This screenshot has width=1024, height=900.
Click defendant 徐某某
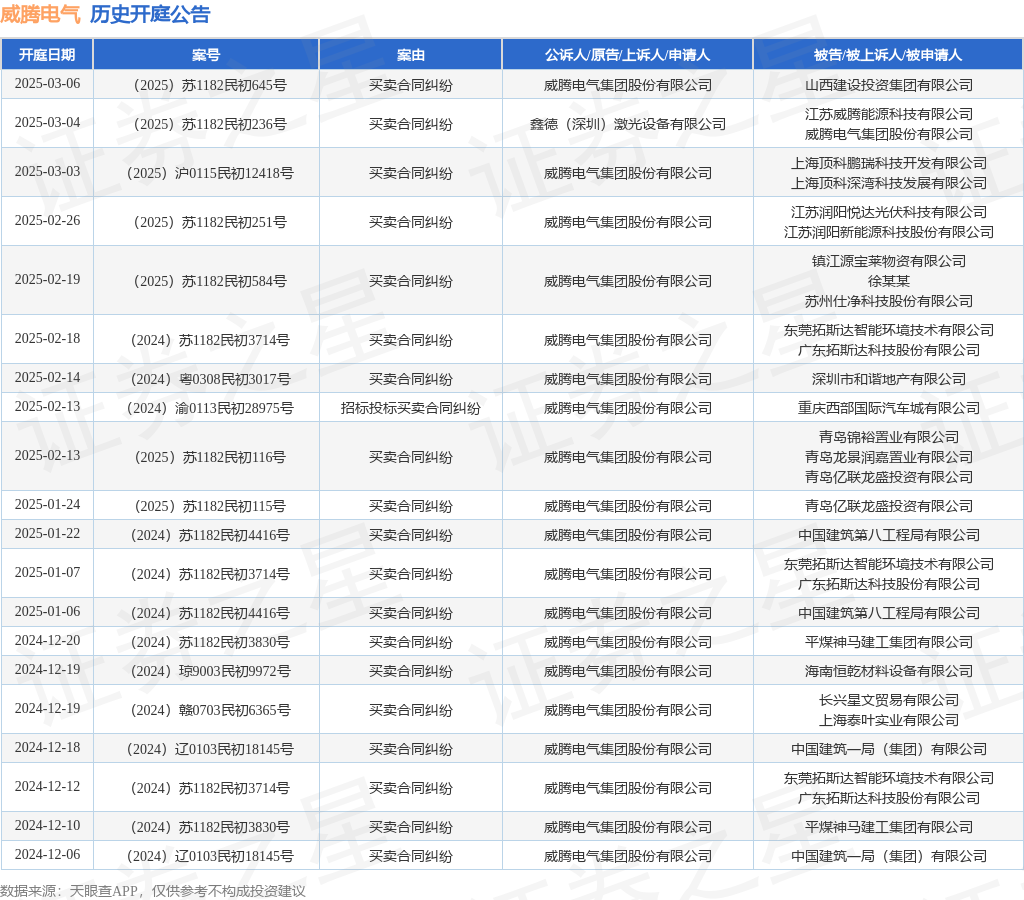889,281
